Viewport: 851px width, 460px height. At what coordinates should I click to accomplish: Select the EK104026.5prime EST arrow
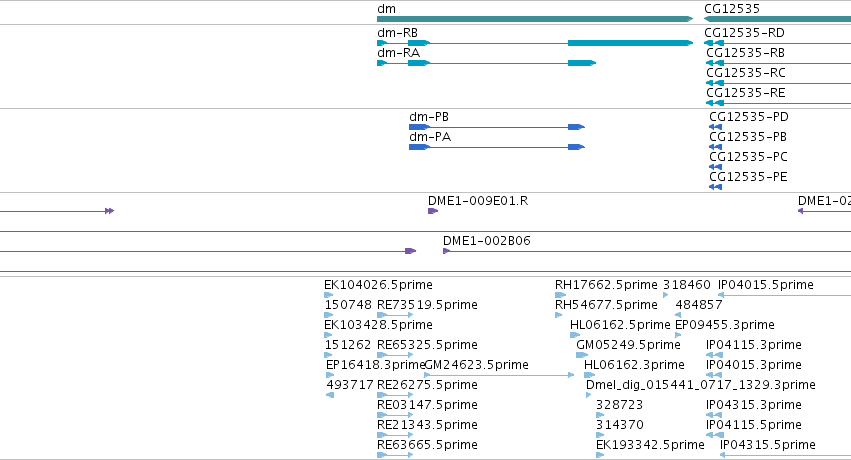(x=328, y=295)
